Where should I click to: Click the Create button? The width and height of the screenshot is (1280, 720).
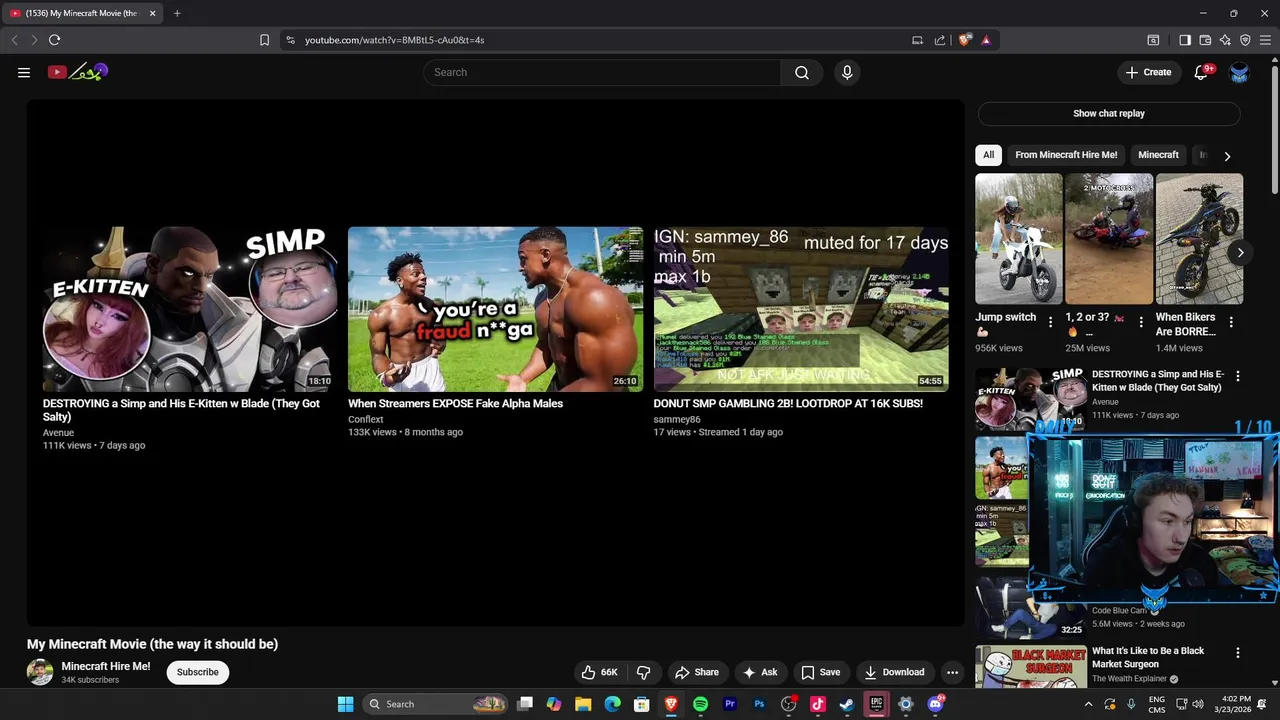coord(1148,72)
